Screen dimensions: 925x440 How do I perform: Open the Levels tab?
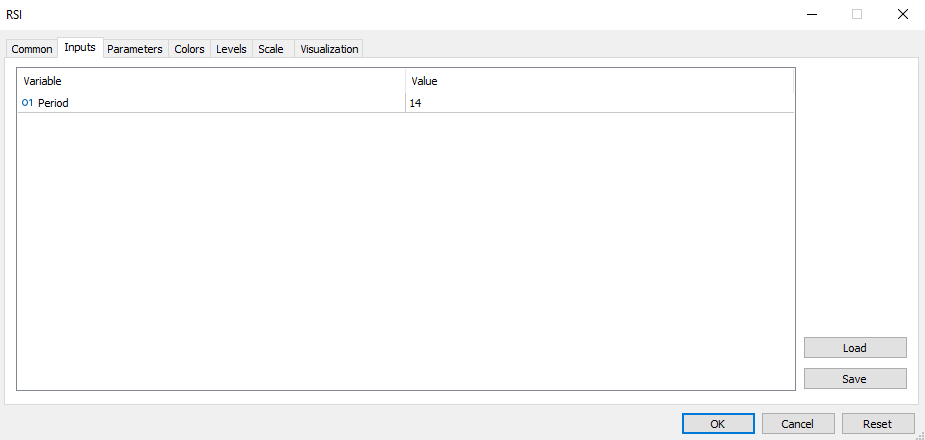point(231,49)
